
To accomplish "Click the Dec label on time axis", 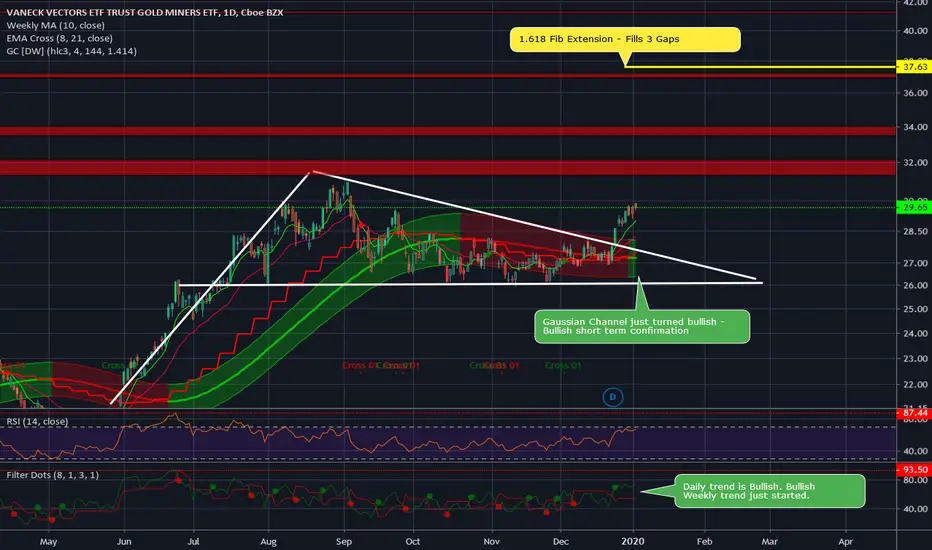I will coord(561,542).
